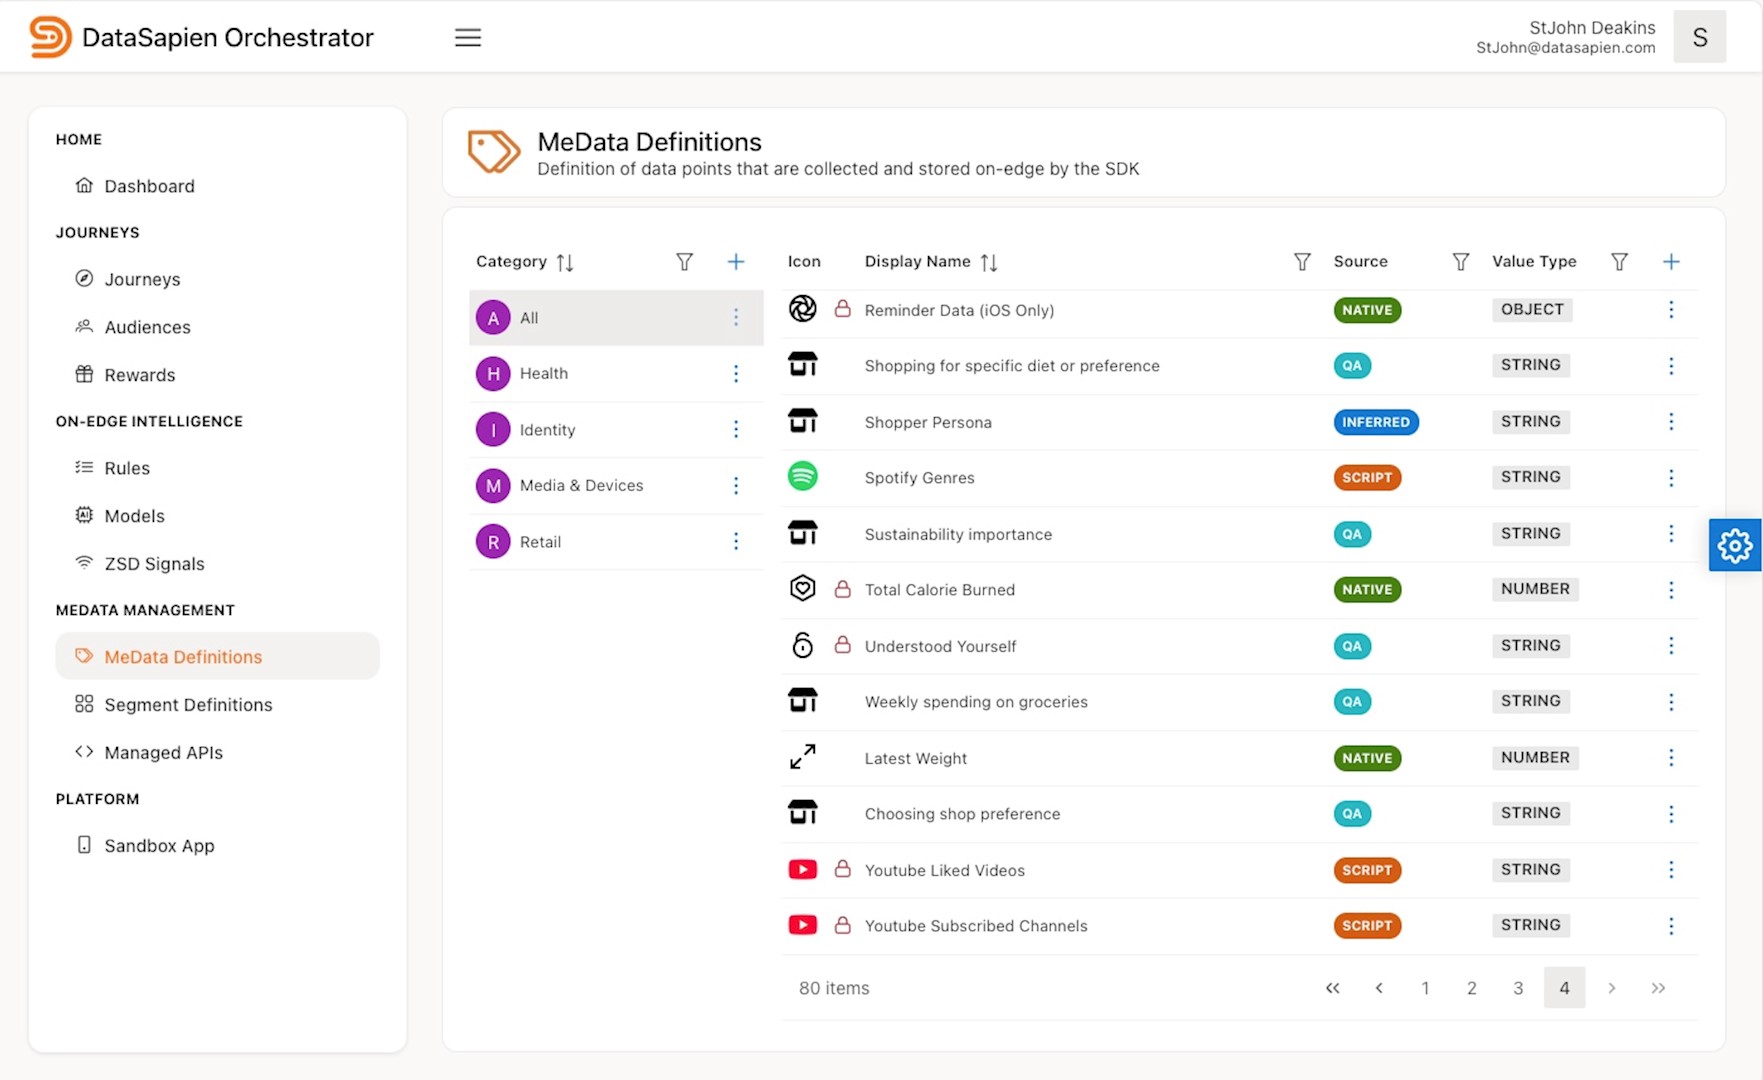Image resolution: width=1763 pixels, height=1080 pixels.
Task: Open the blue settings gear panel
Action: (x=1734, y=545)
